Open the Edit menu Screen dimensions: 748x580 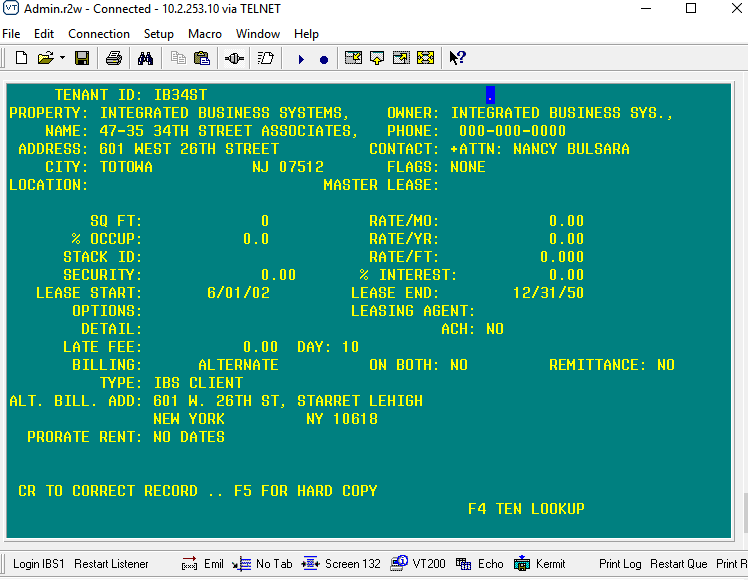click(44, 34)
